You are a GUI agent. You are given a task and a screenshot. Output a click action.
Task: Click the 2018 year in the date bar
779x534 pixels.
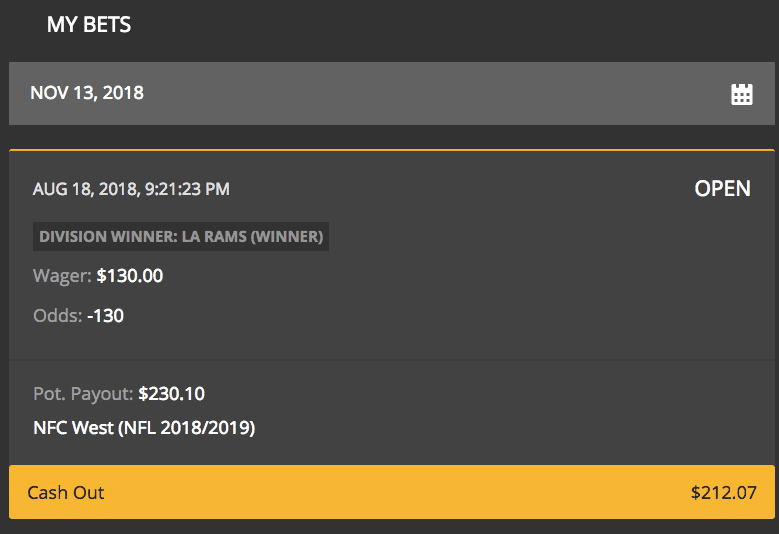(124, 93)
